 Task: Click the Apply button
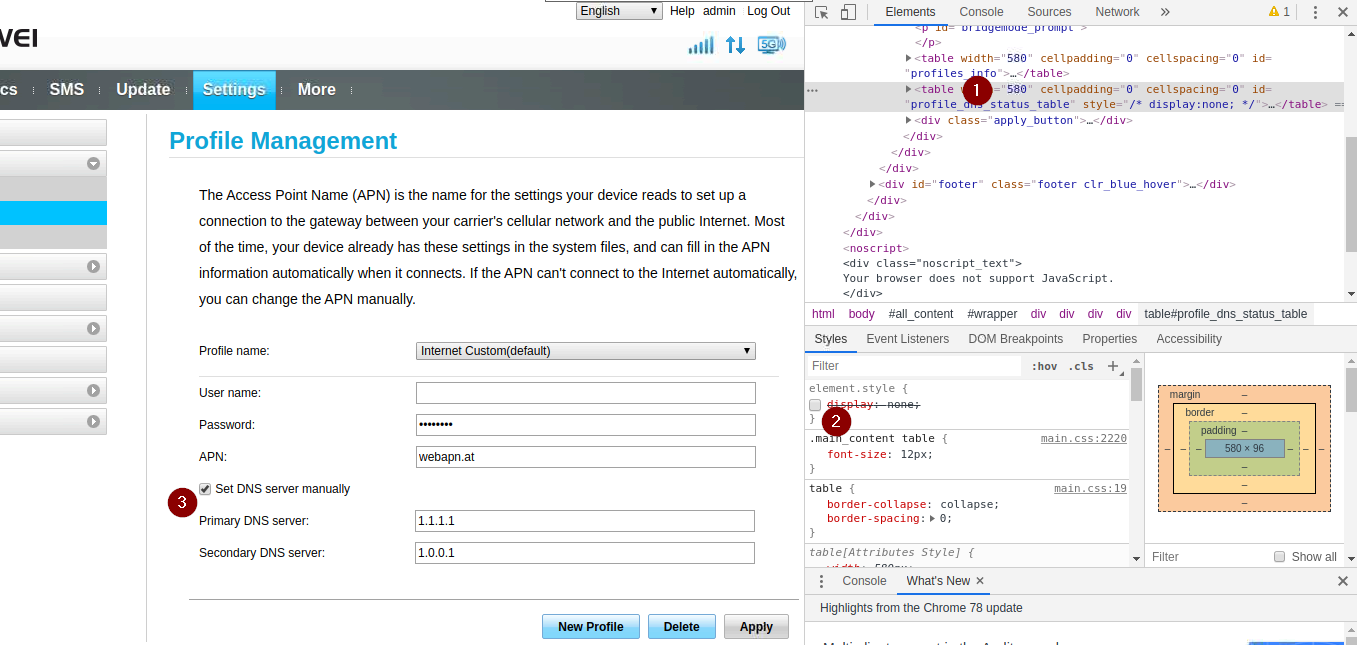pyautogui.click(x=756, y=627)
